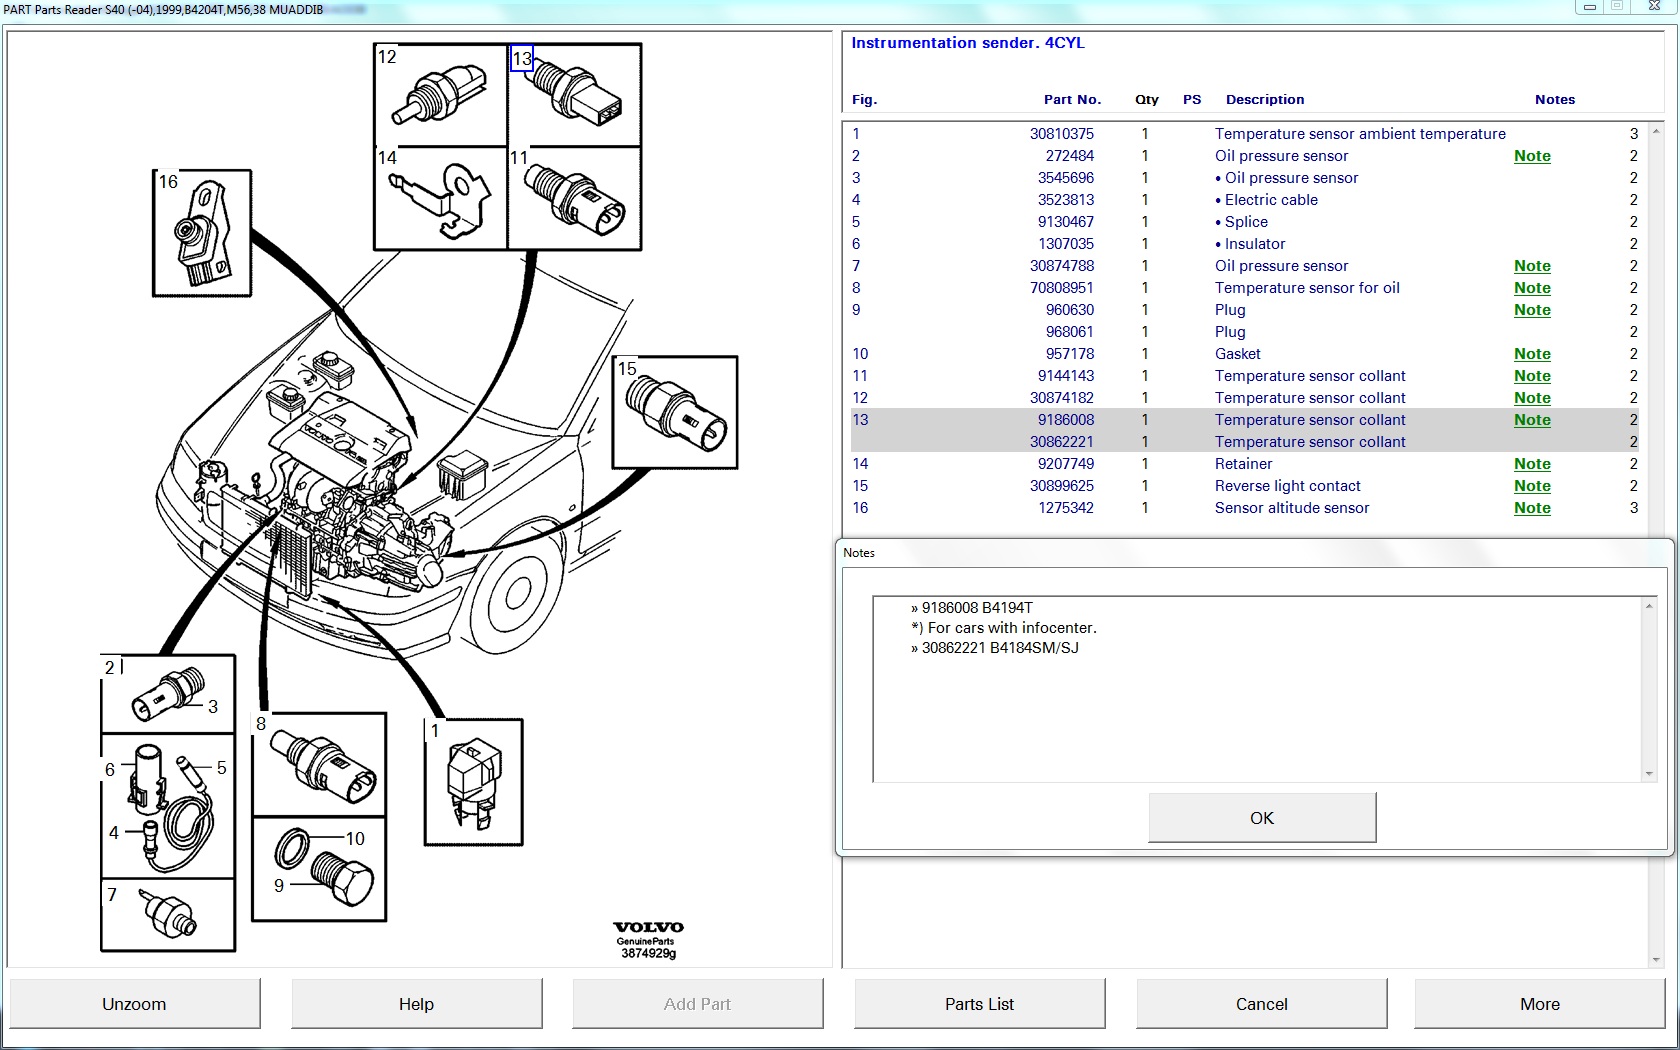The width and height of the screenshot is (1680, 1050).
Task: Select figure 12 sensor in diagram
Action: tap(441, 94)
